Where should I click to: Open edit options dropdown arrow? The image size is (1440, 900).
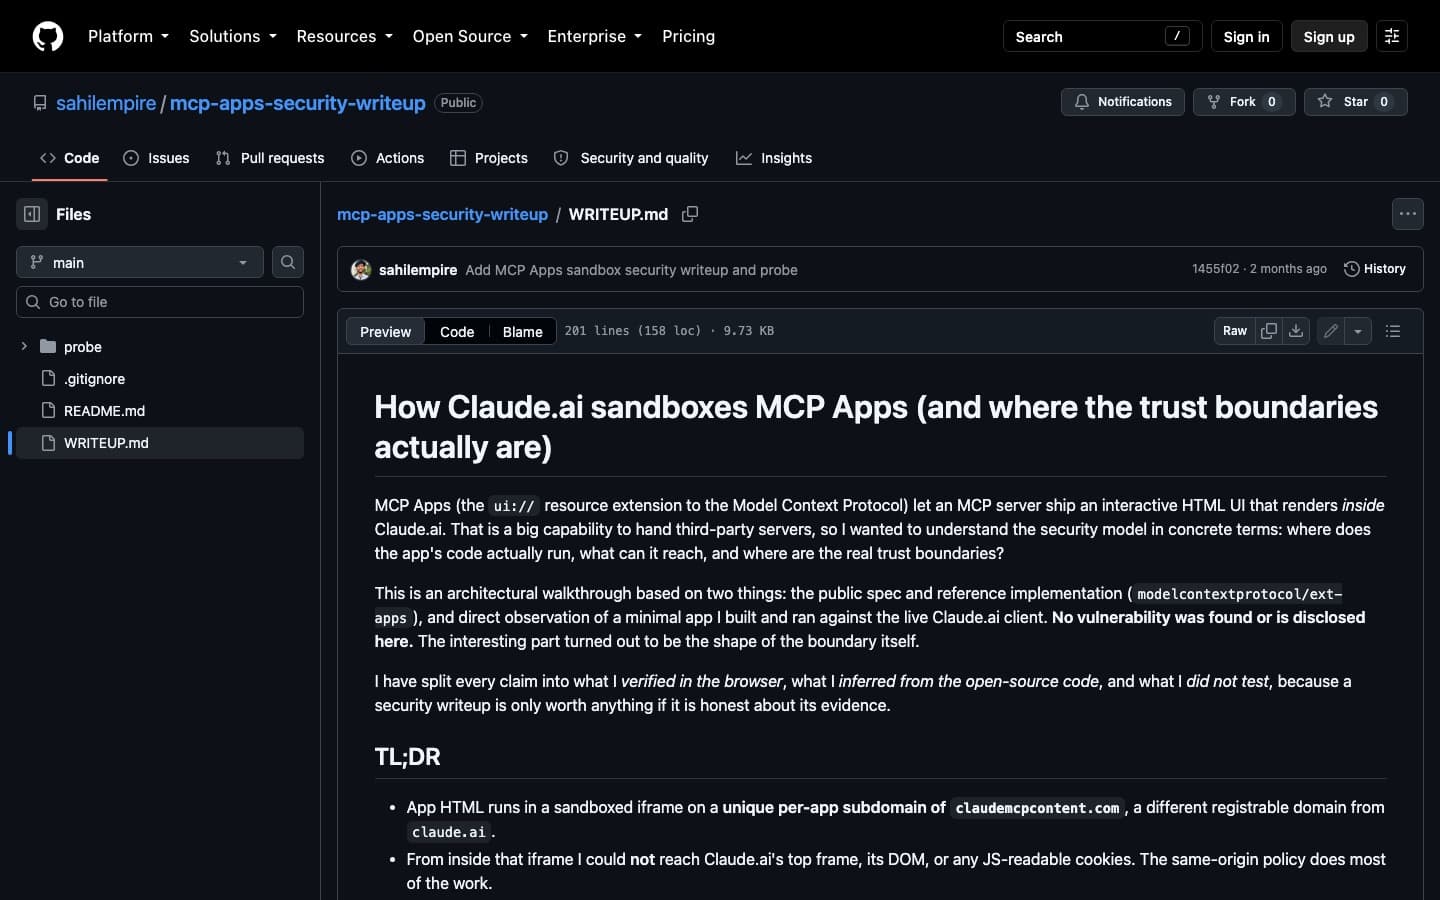(1358, 331)
